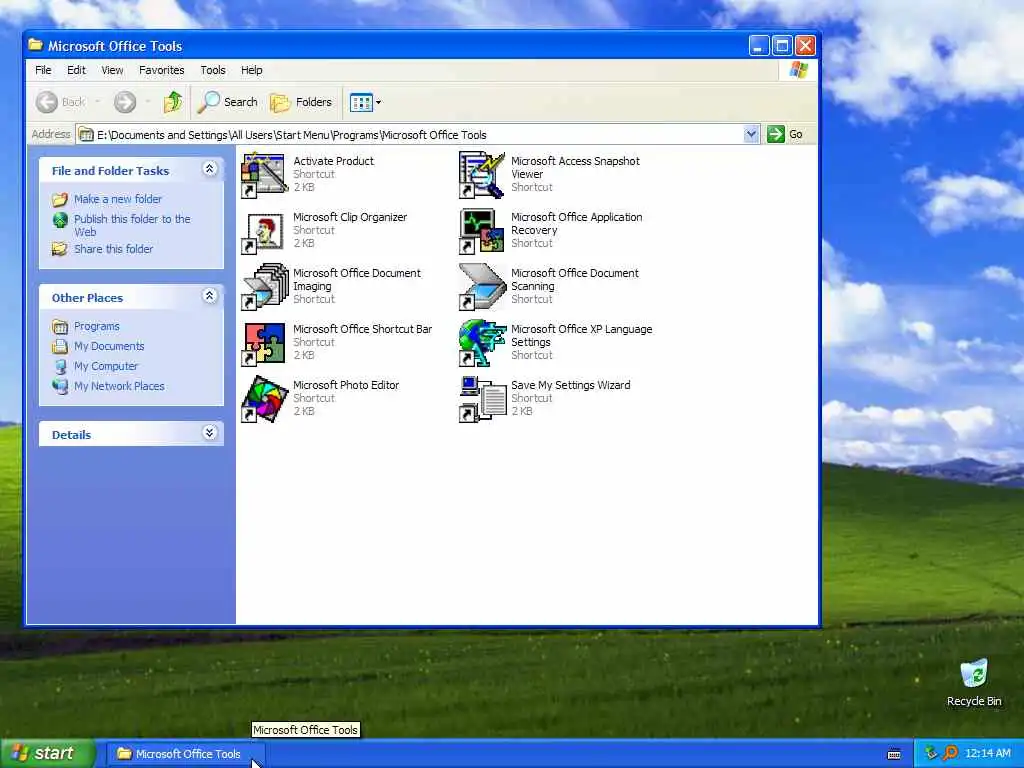The height and width of the screenshot is (768, 1024).
Task: Select the Microsoft Access Snapshot Viewer icon
Action: (482, 174)
